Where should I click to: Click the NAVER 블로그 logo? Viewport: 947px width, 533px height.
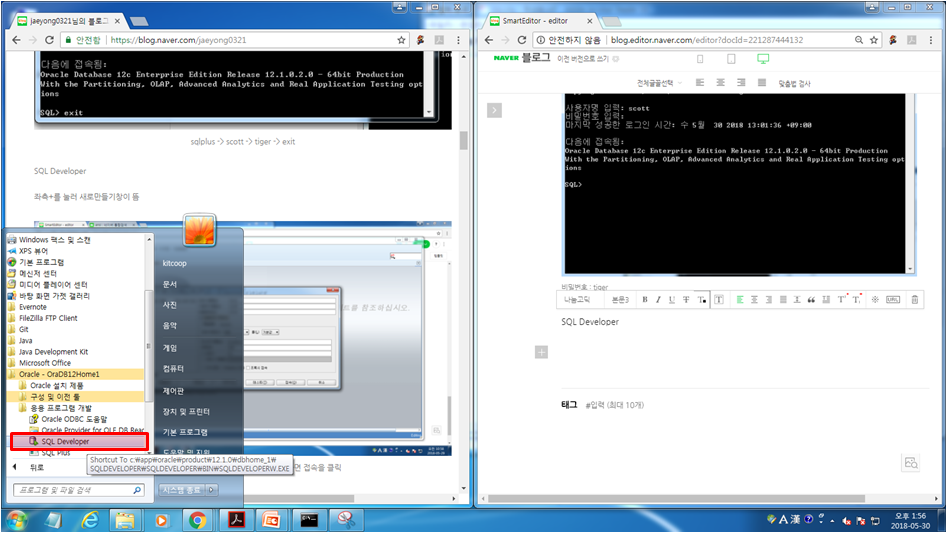(522, 58)
